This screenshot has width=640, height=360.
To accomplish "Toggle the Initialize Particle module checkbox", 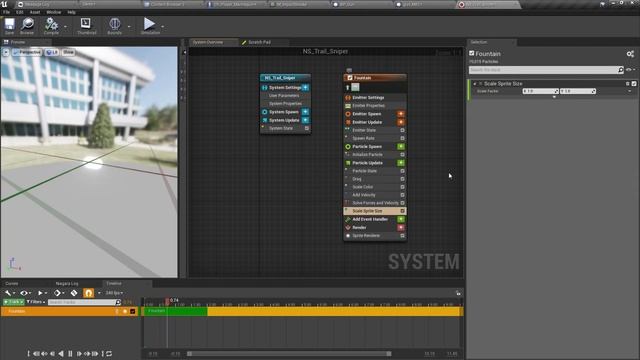I will click(x=402, y=155).
